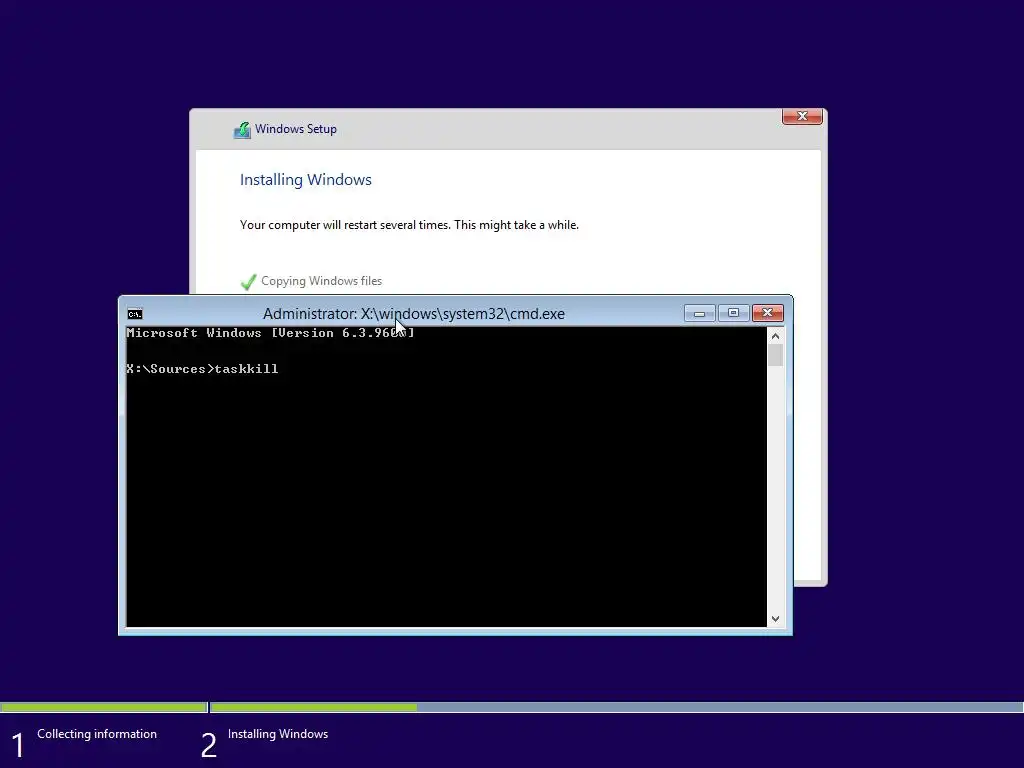The height and width of the screenshot is (768, 1024).
Task: Close the Administrator cmd.exe window
Action: [x=767, y=313]
